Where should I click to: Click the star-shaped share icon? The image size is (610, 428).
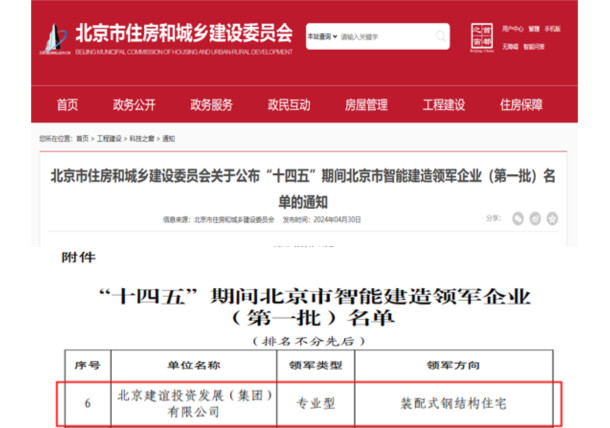[552, 219]
